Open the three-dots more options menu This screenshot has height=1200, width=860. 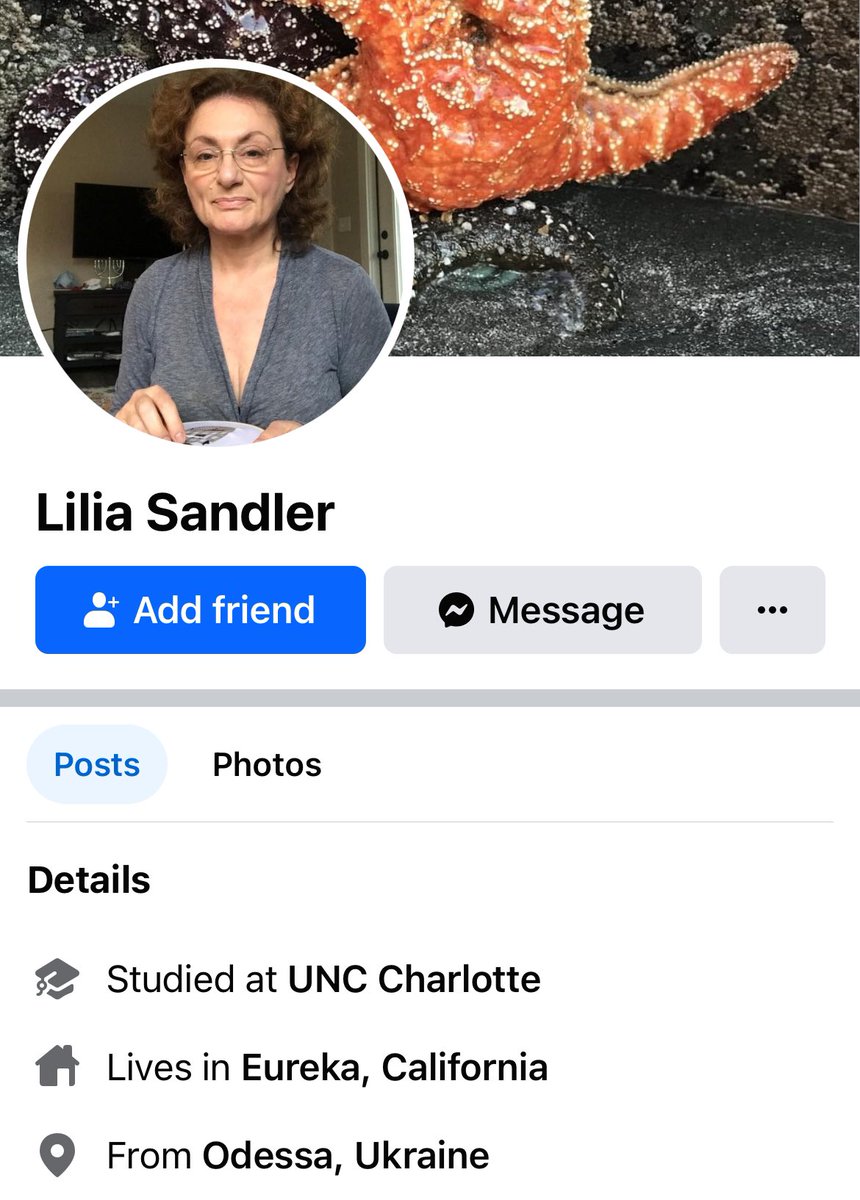pos(772,610)
